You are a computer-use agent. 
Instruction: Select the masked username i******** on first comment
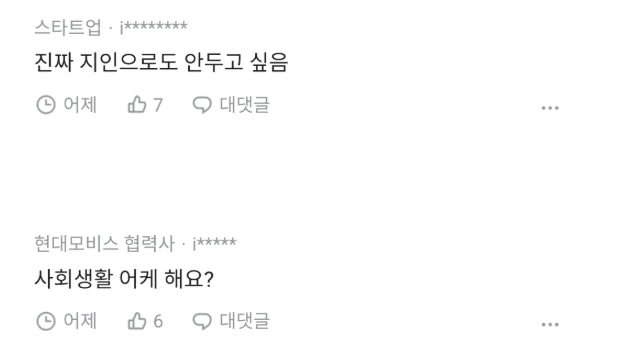pyautogui.click(x=153, y=27)
